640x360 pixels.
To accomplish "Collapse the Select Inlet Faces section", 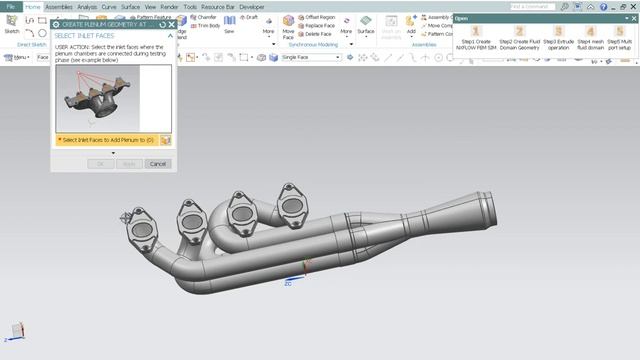I will click(x=170, y=36).
